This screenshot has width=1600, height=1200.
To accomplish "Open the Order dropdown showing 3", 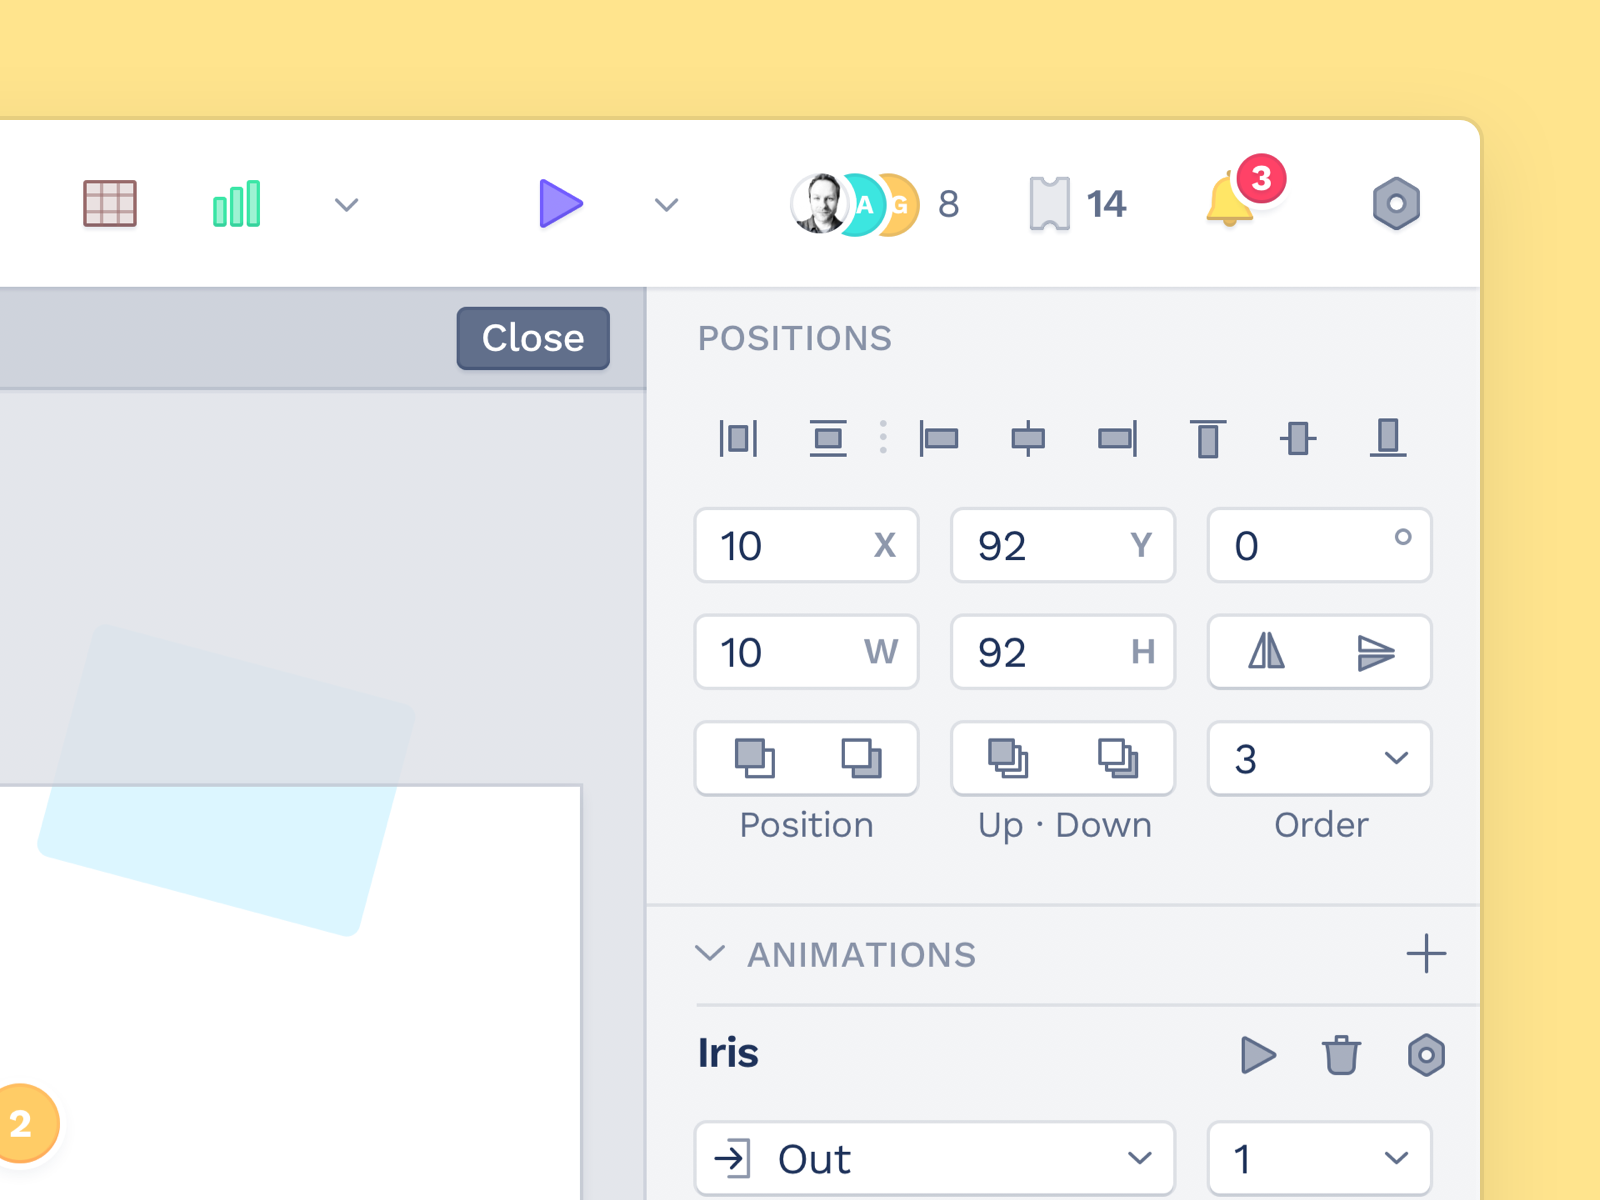I will click(x=1319, y=758).
